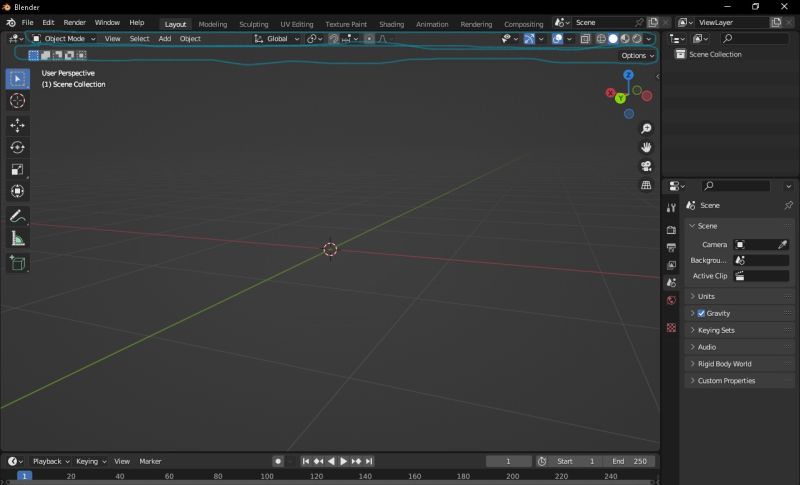Jump to the first frame
The image size is (800, 485).
pos(305,462)
